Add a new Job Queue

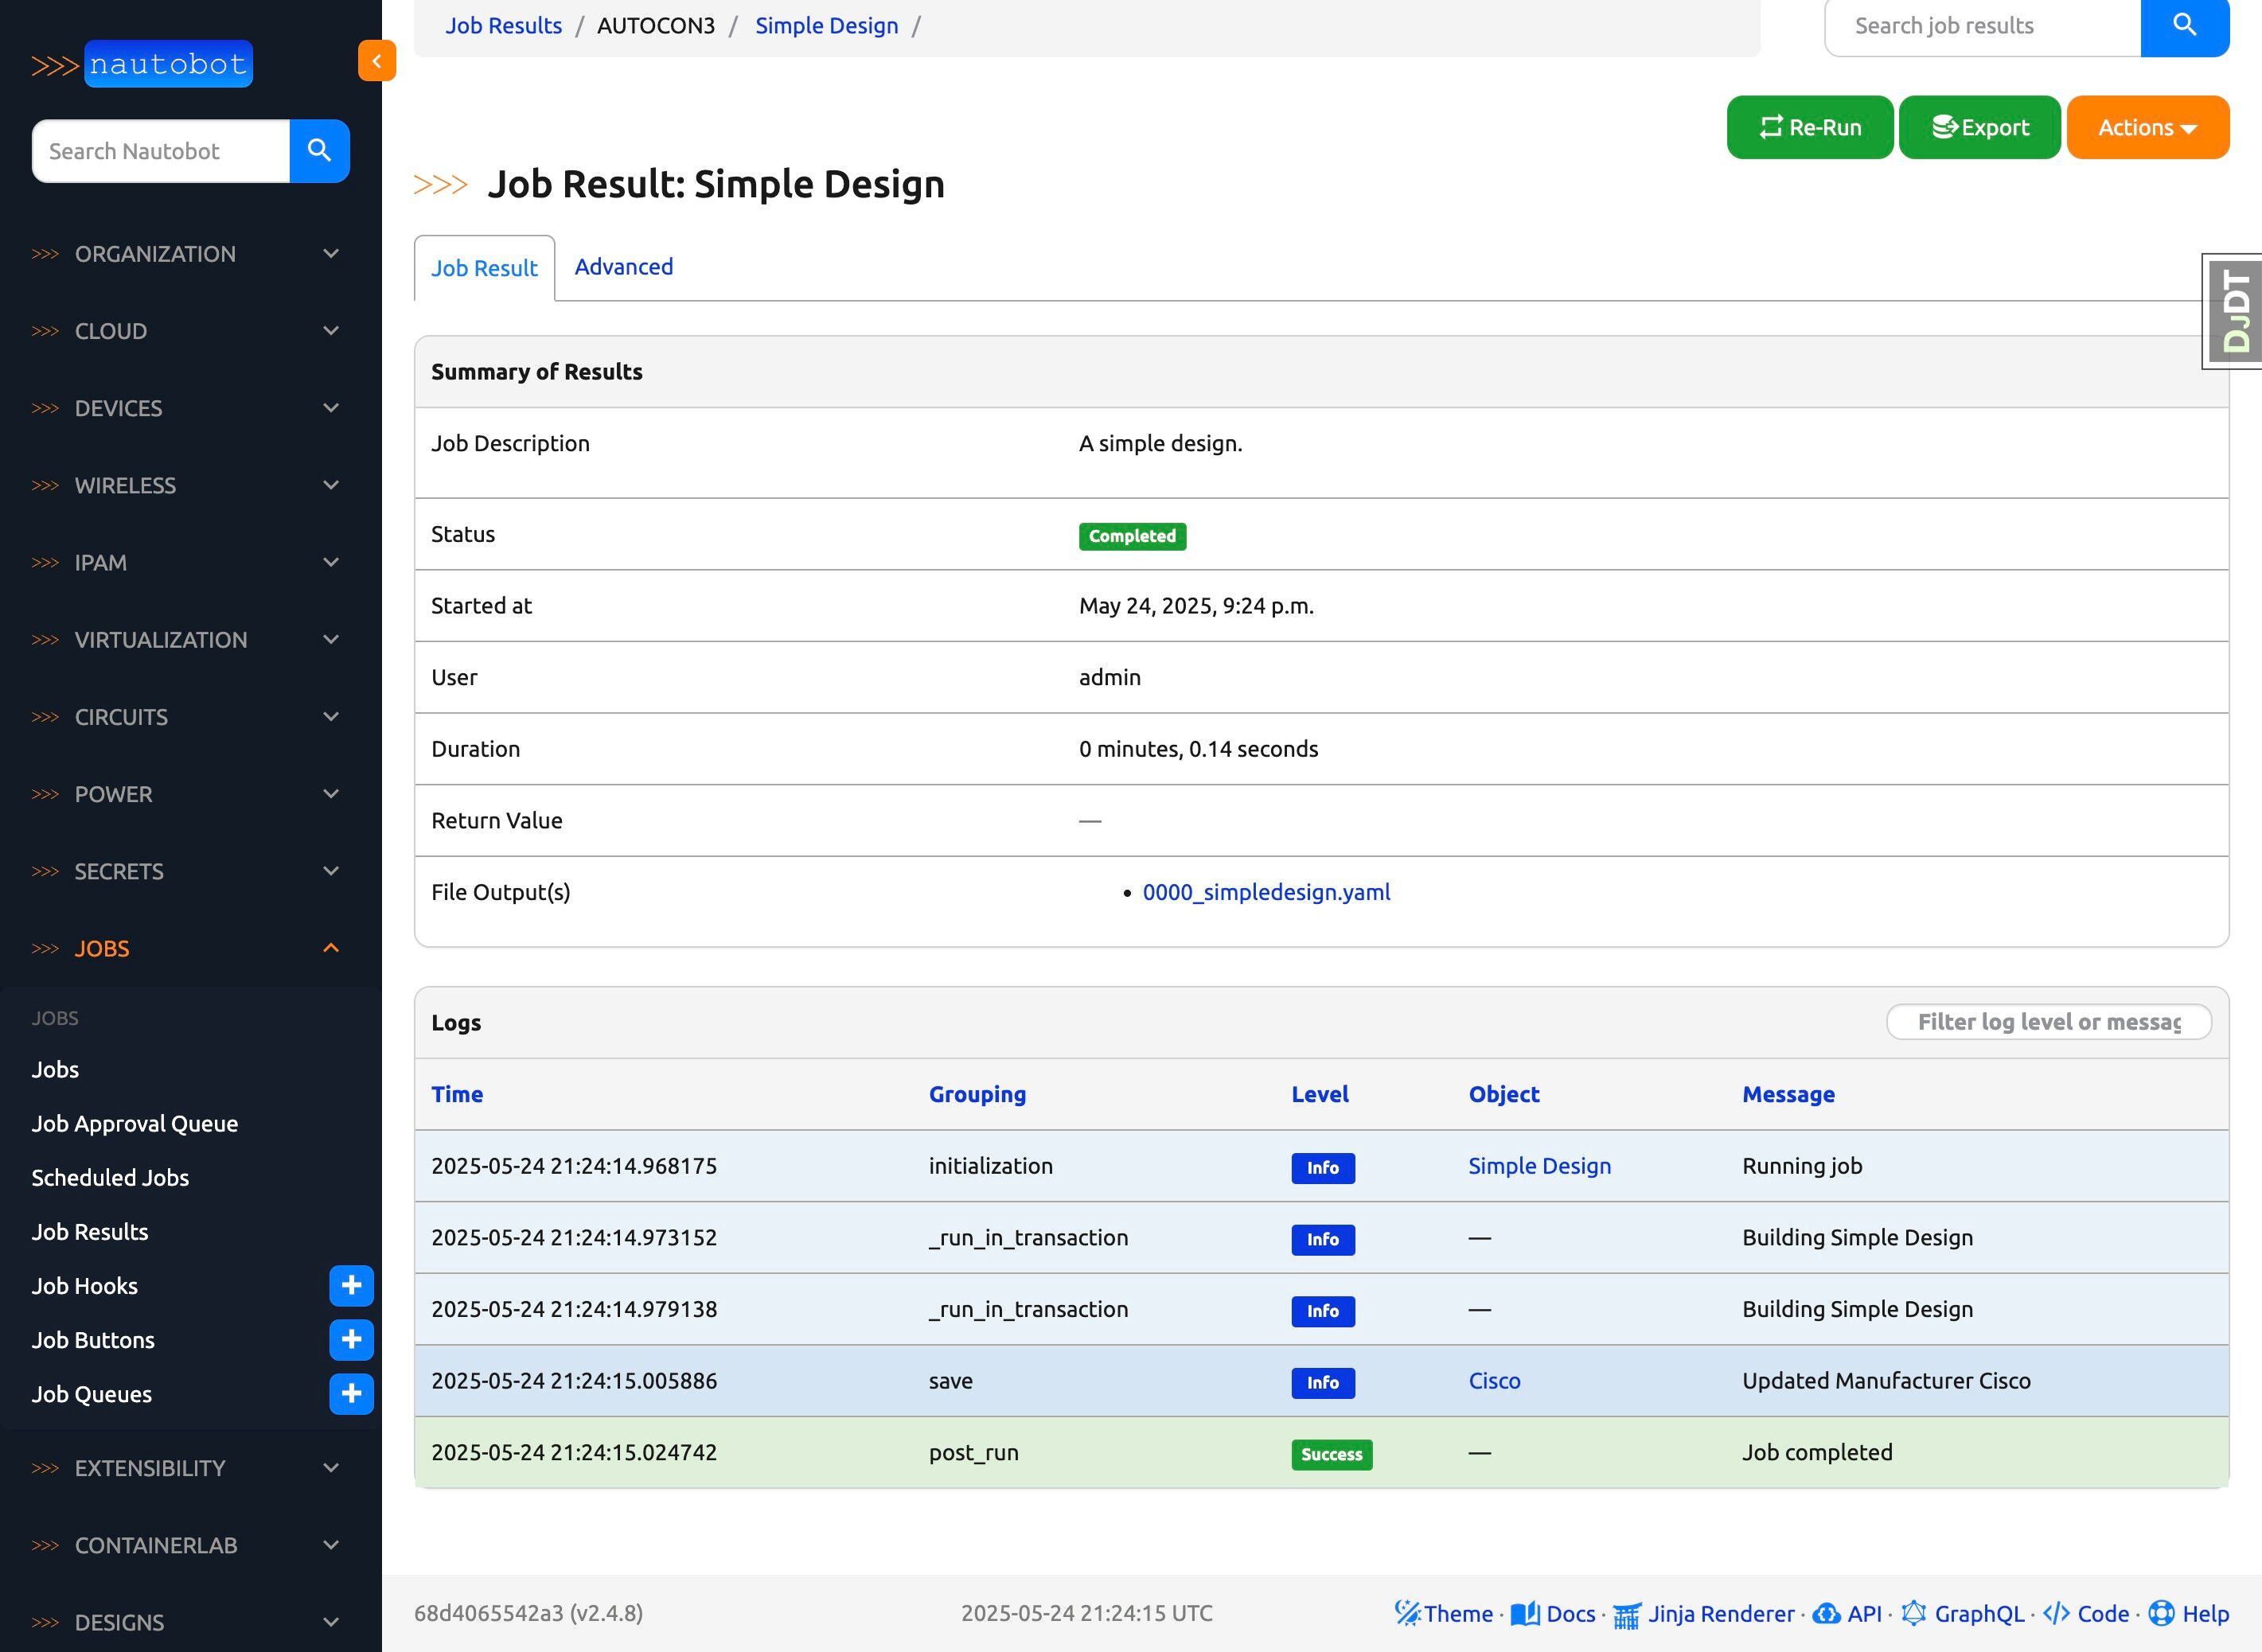[x=351, y=1394]
